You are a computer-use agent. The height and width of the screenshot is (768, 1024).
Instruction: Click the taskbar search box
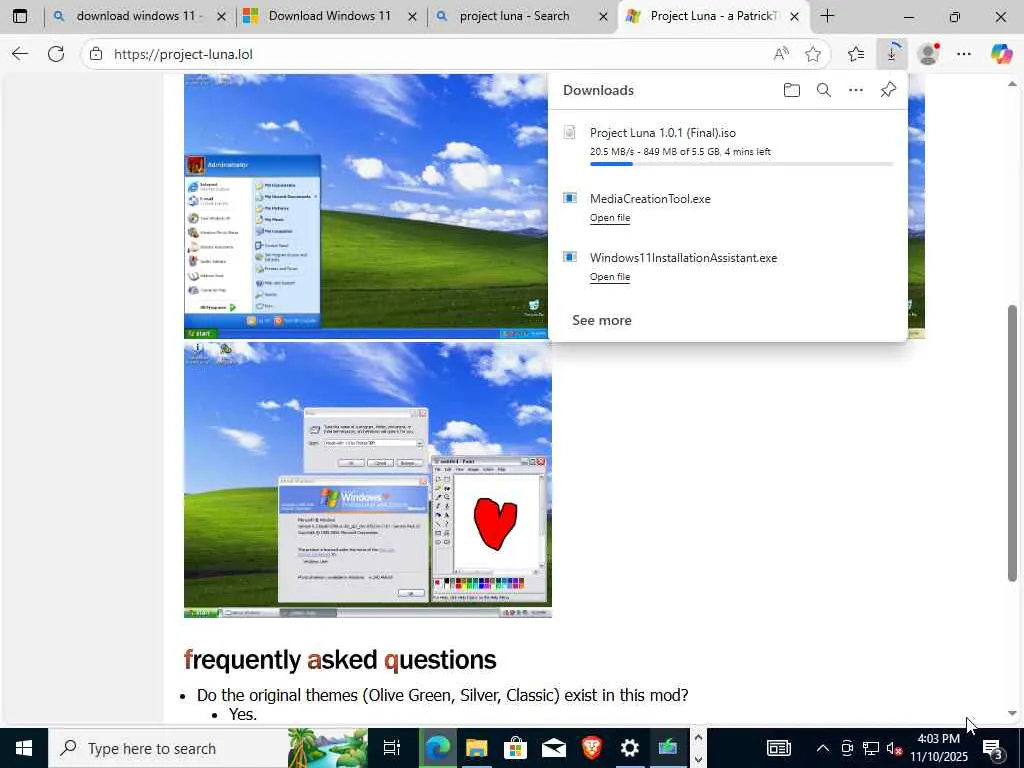(208, 748)
